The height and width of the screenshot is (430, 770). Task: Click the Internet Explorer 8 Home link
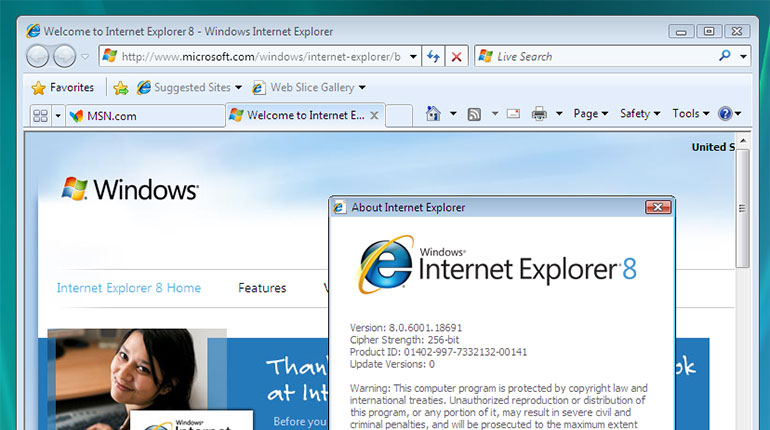coord(129,288)
